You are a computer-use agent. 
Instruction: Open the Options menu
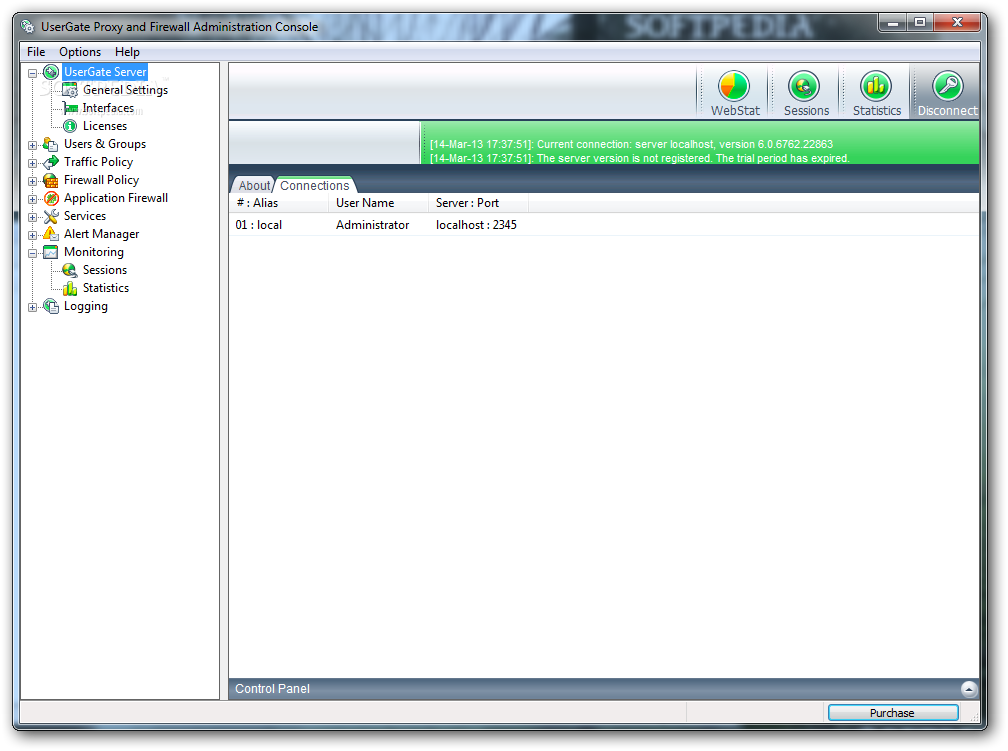(80, 51)
